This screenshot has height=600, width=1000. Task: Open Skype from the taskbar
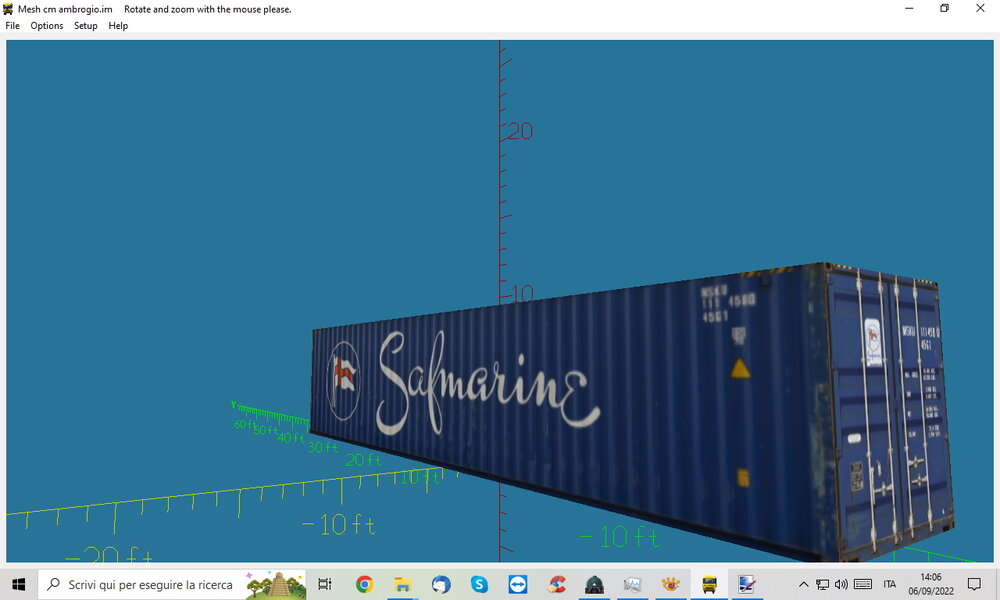click(479, 584)
